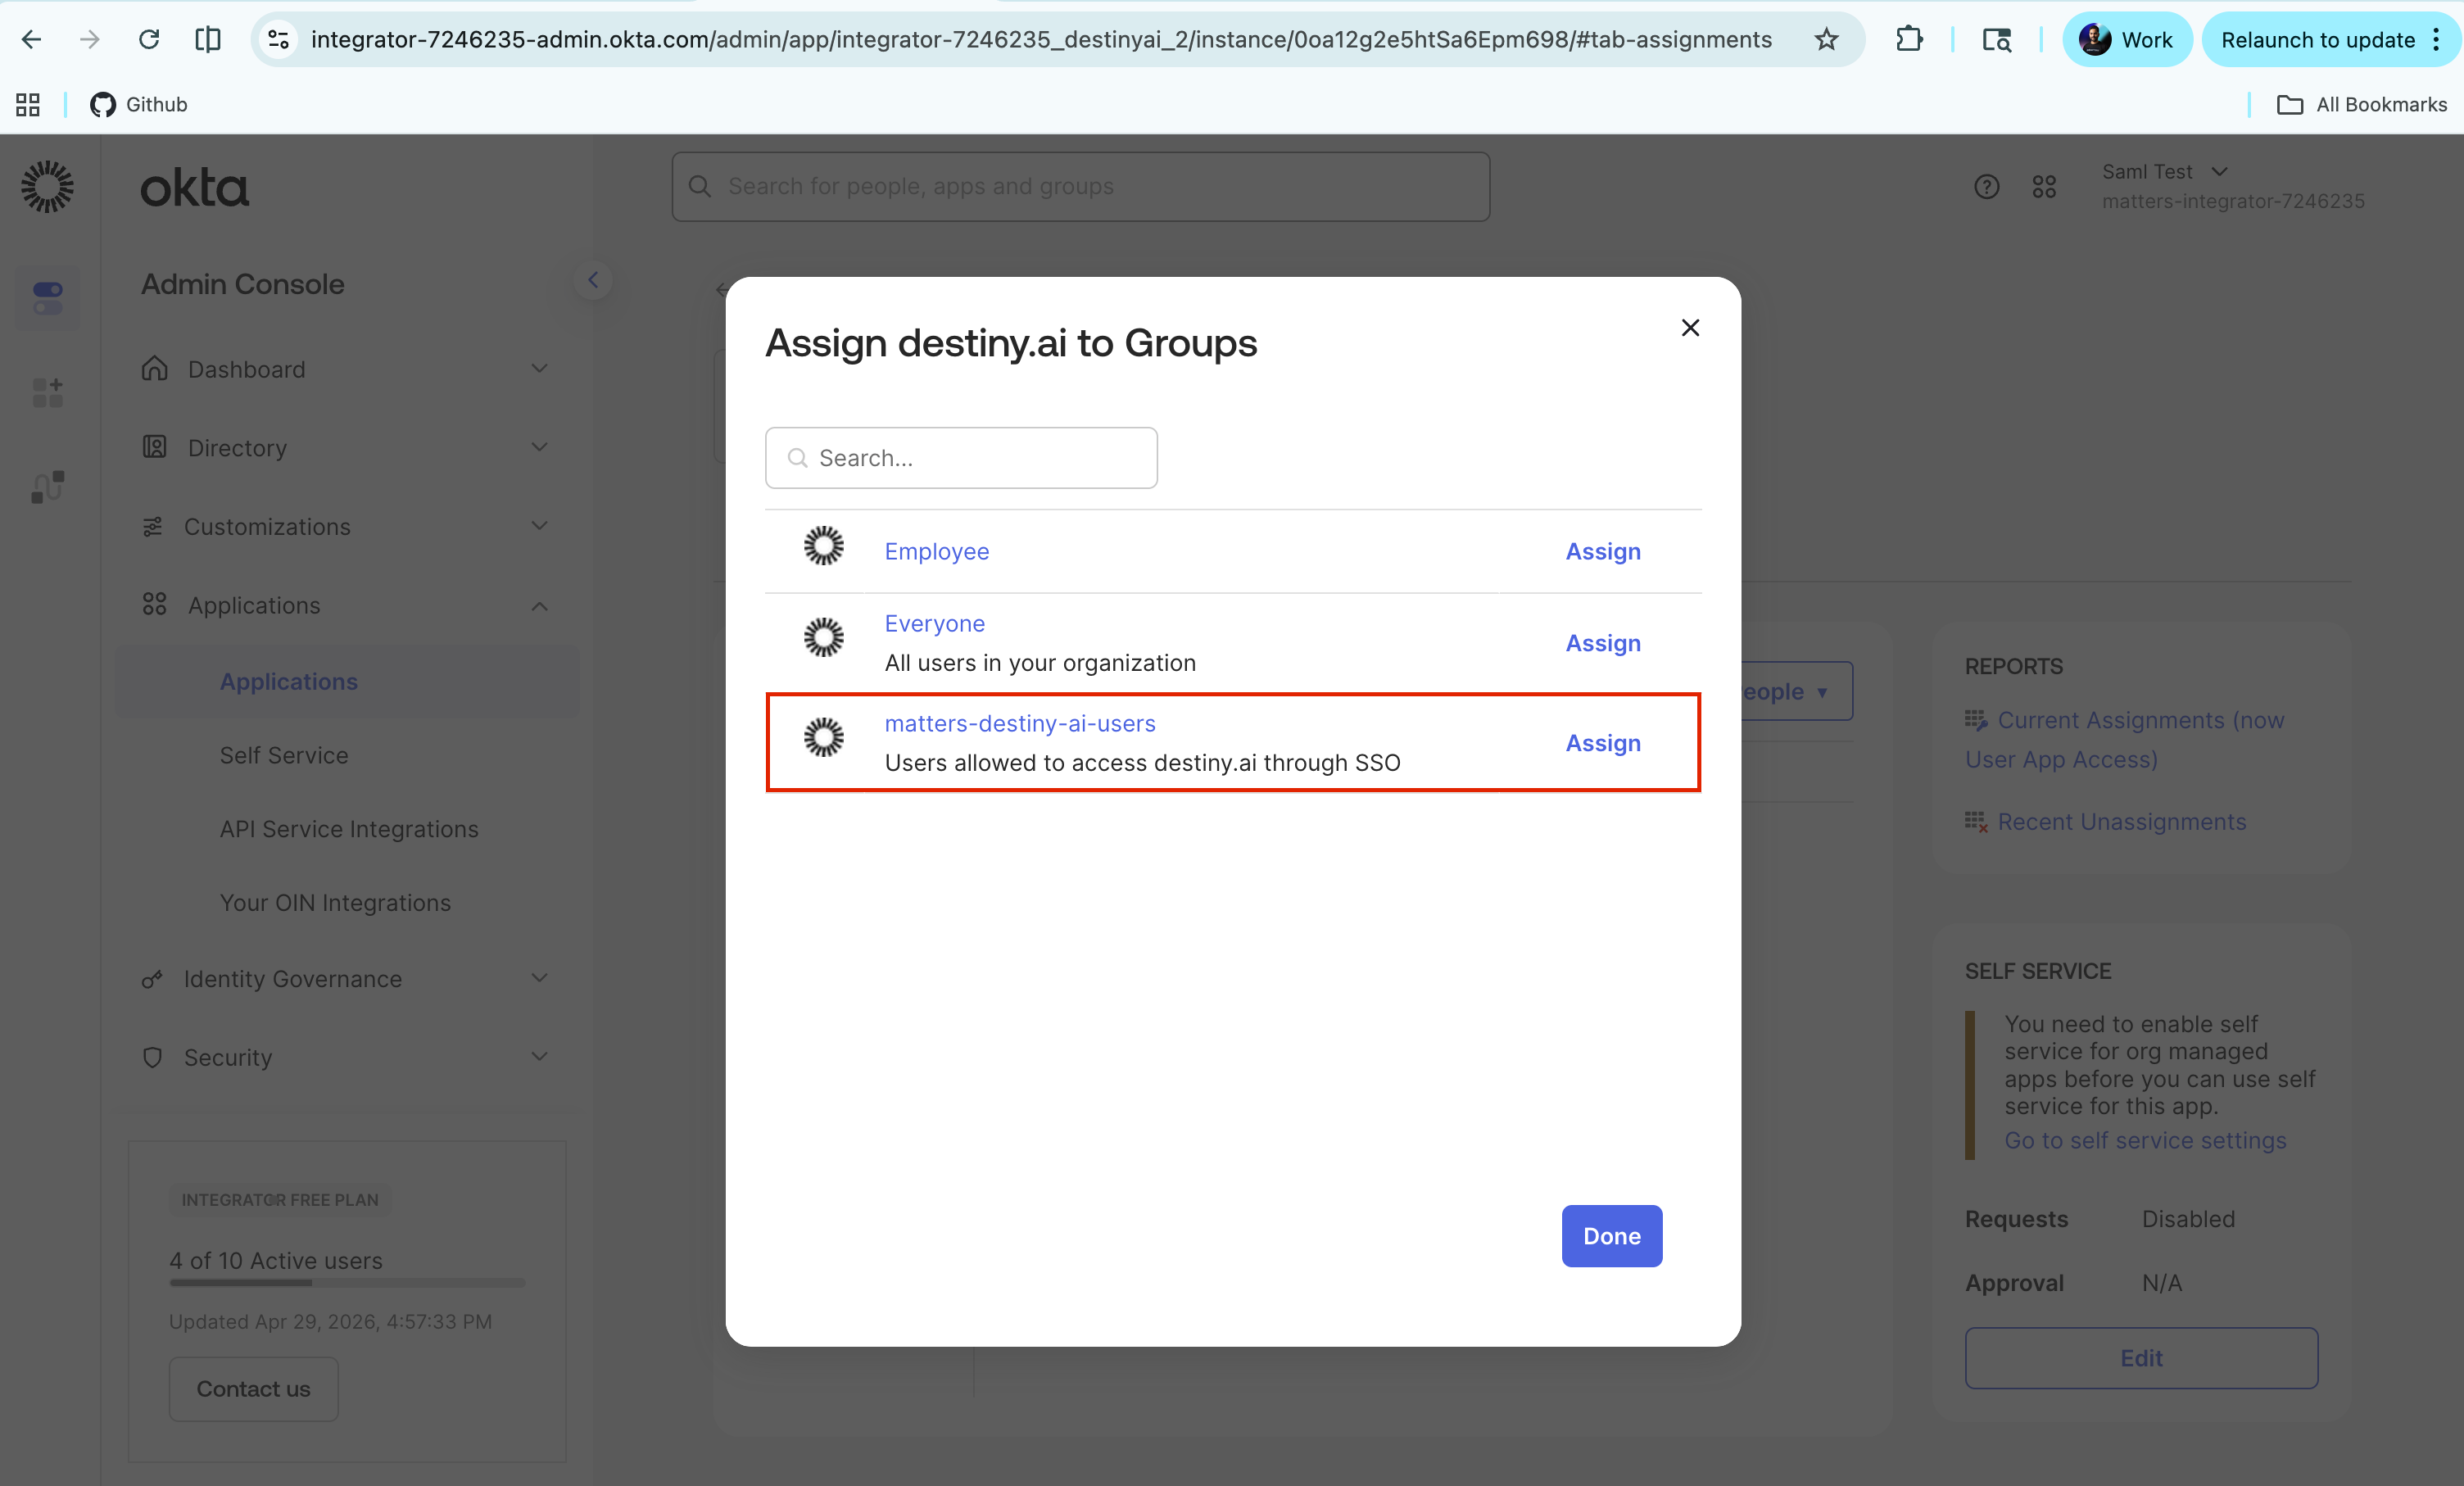Open the Everyone group link
The image size is (2464, 1486).
(934, 624)
